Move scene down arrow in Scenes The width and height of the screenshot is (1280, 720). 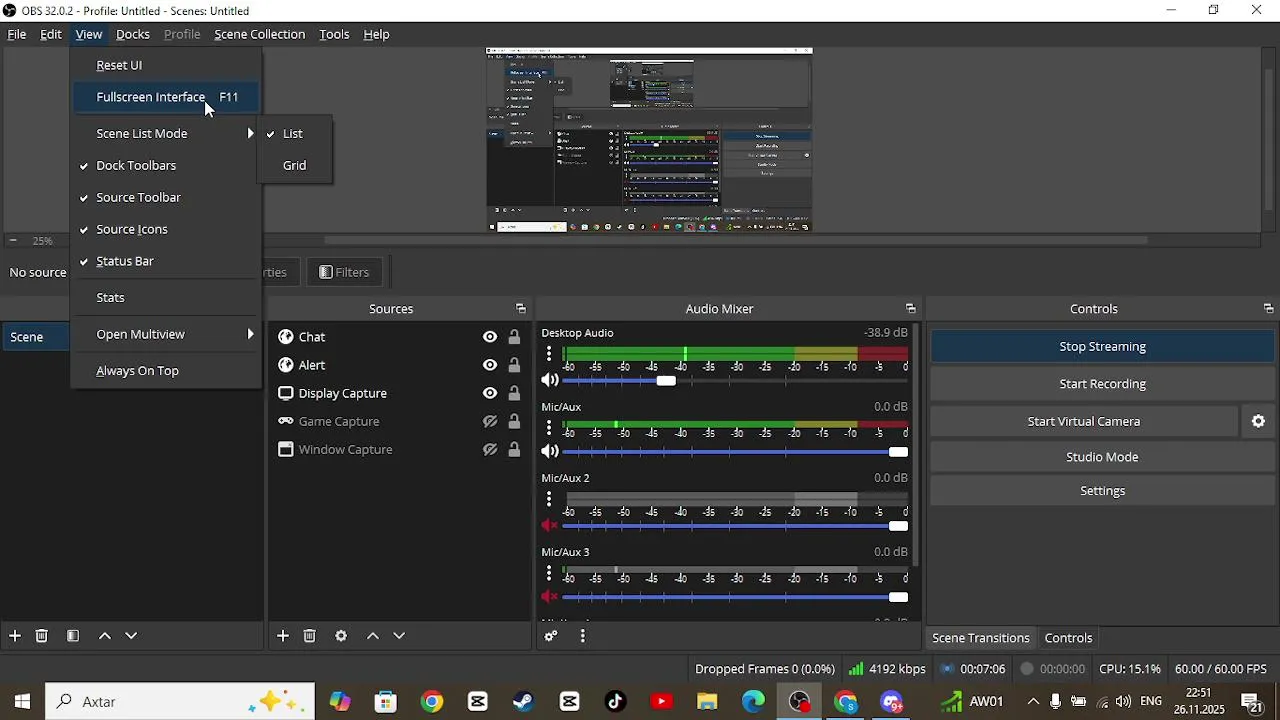131,636
